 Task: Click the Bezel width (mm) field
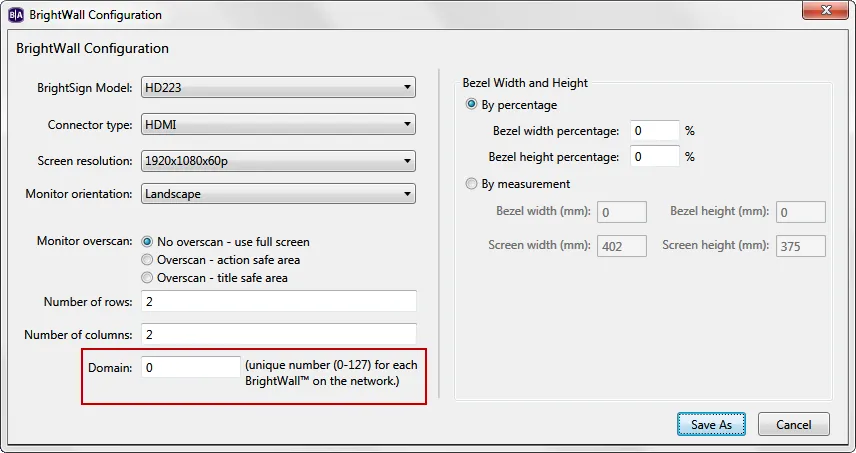622,212
